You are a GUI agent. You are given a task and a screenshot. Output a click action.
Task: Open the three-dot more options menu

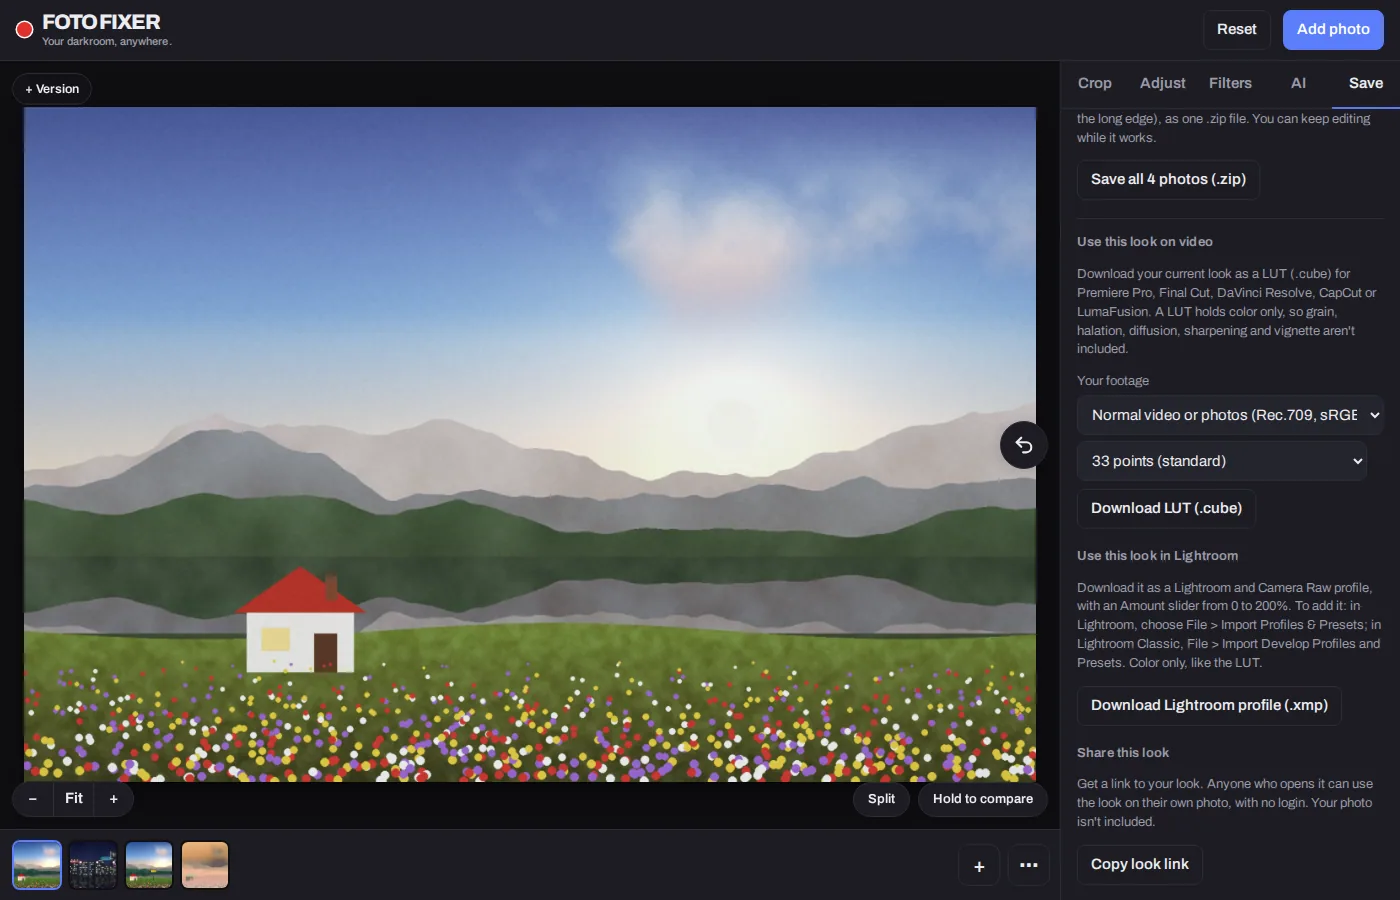[x=1029, y=866]
